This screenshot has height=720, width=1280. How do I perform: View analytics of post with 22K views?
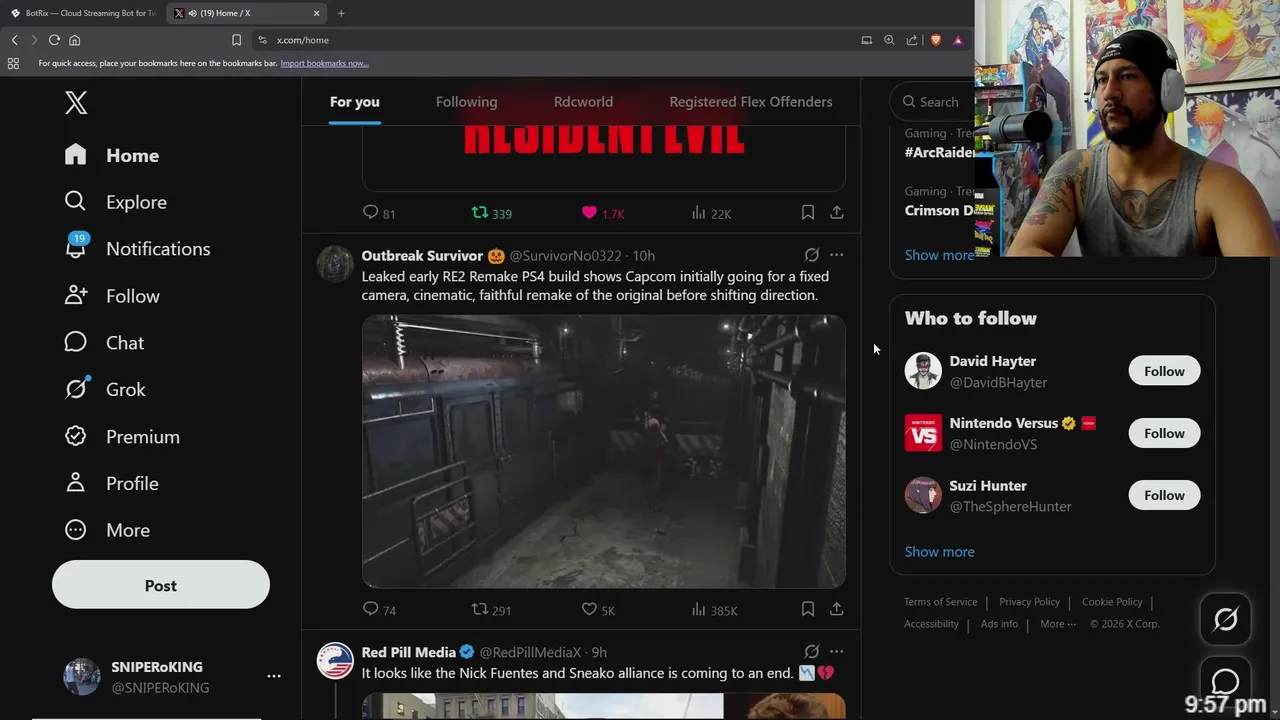point(711,213)
